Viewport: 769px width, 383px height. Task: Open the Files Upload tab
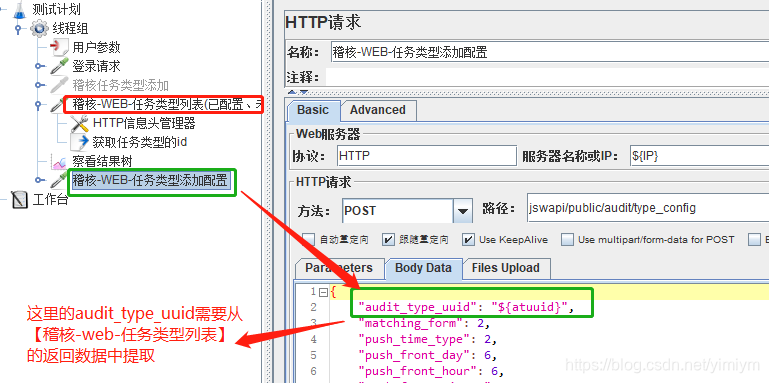tap(506, 268)
